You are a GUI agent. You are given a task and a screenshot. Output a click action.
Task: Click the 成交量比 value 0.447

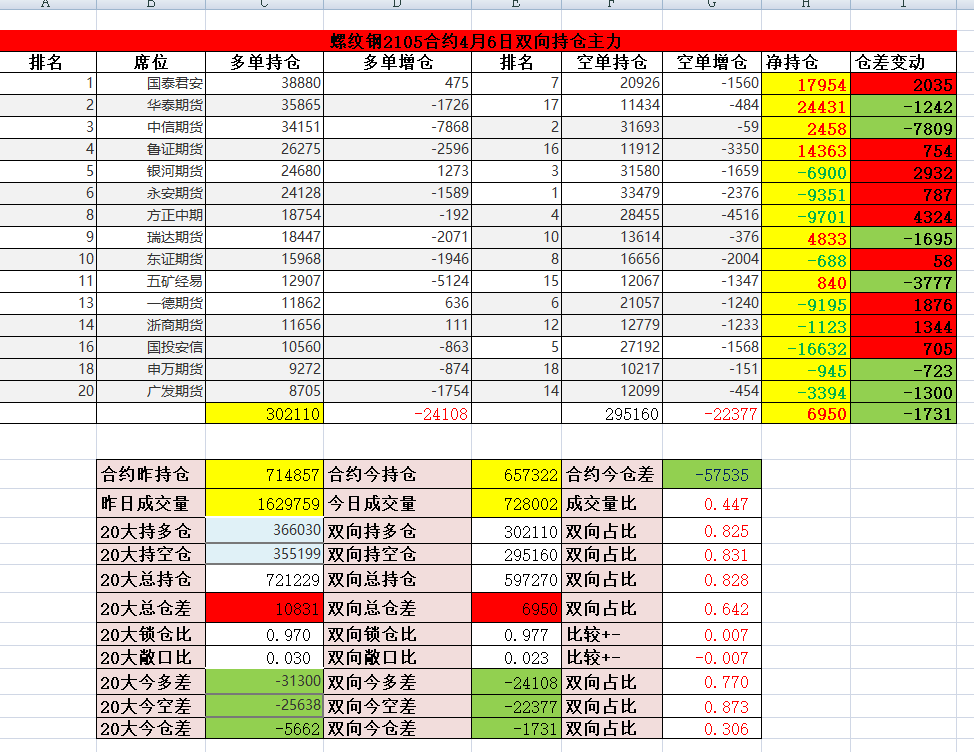pyautogui.click(x=711, y=504)
